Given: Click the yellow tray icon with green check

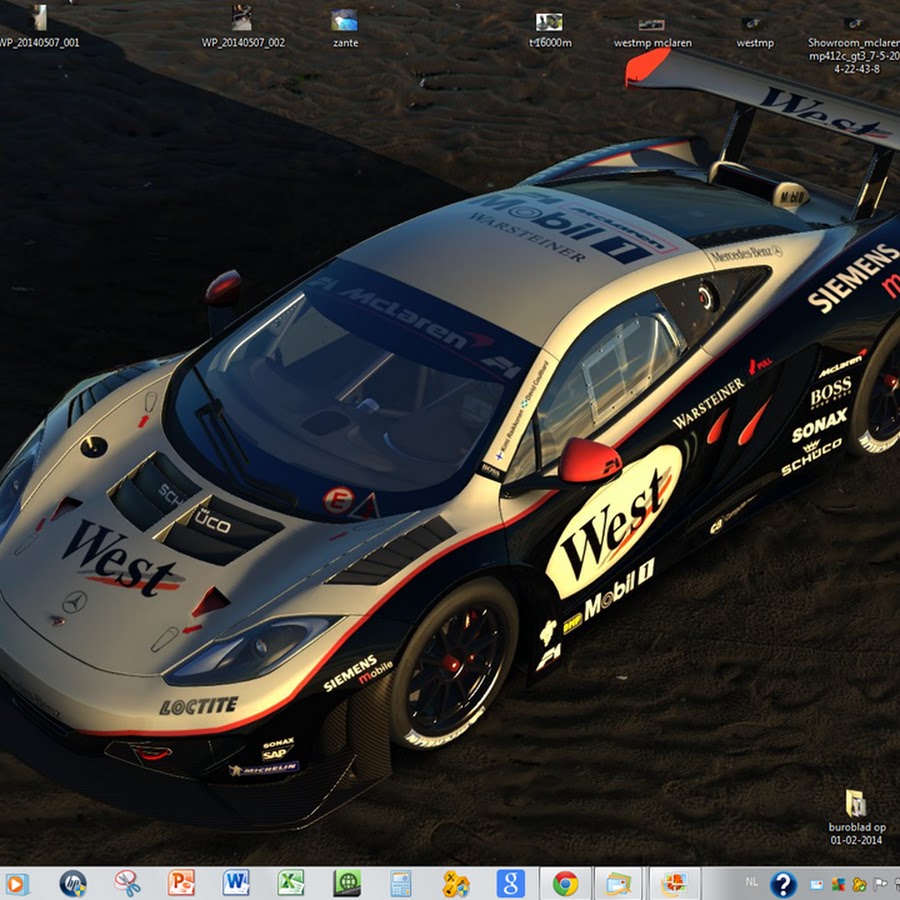Looking at the screenshot, I should pyautogui.click(x=859, y=885).
